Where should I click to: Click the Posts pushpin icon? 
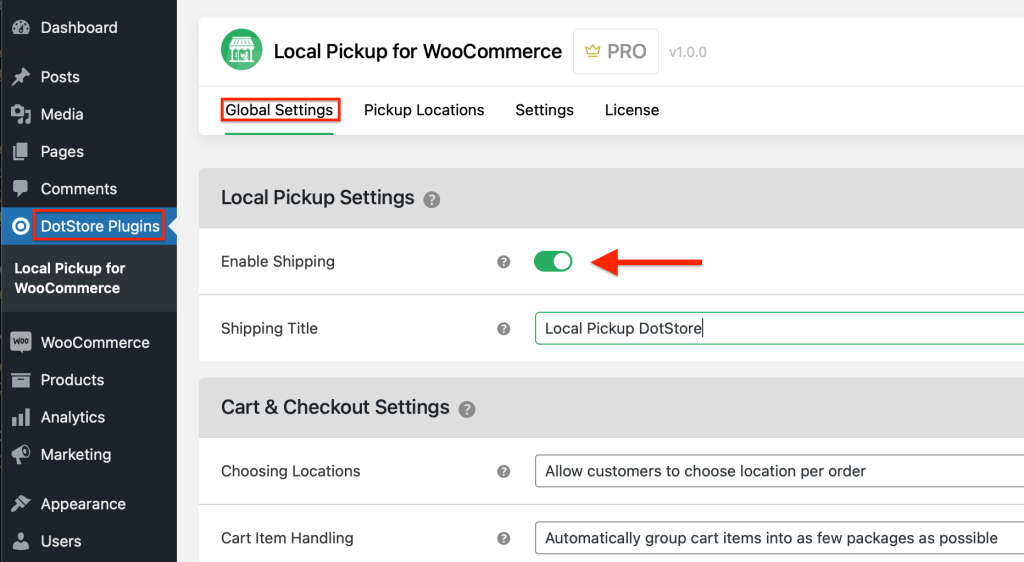pyautogui.click(x=21, y=76)
